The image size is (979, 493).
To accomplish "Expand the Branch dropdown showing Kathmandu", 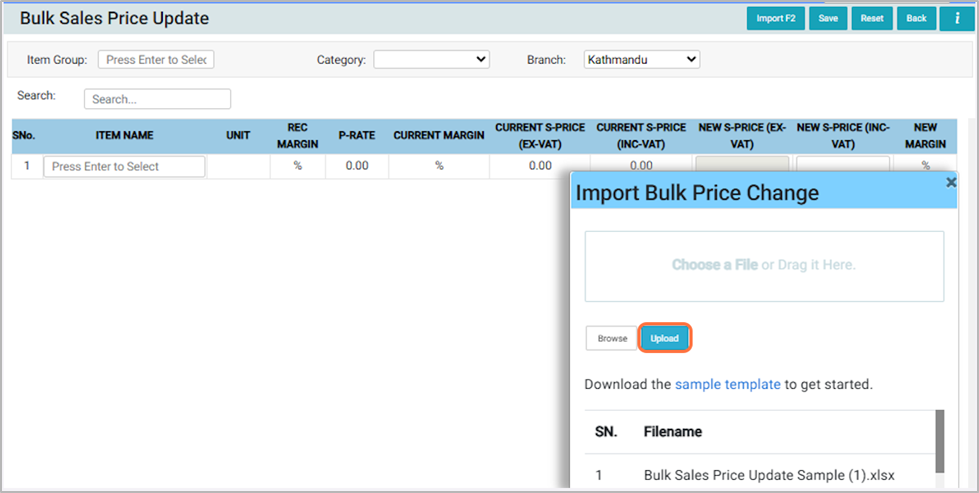I will point(641,60).
